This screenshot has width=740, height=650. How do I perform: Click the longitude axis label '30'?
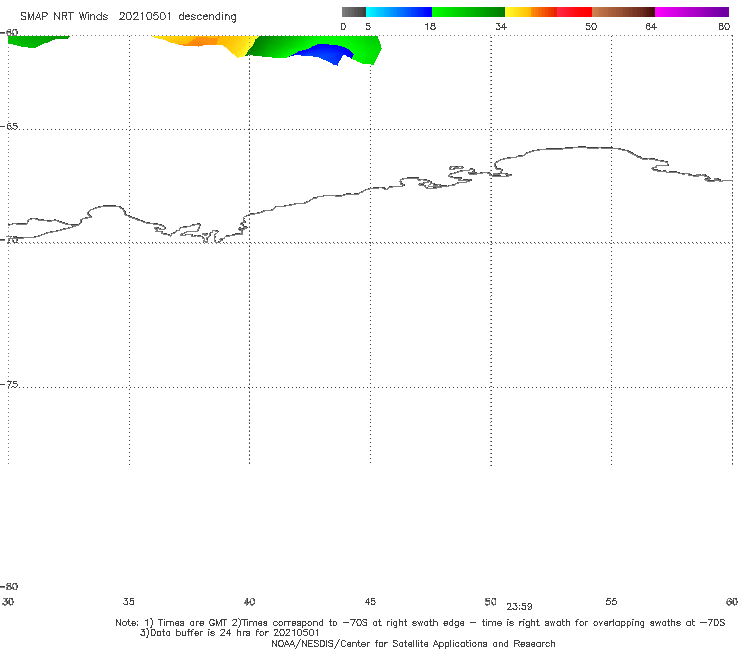point(8,602)
